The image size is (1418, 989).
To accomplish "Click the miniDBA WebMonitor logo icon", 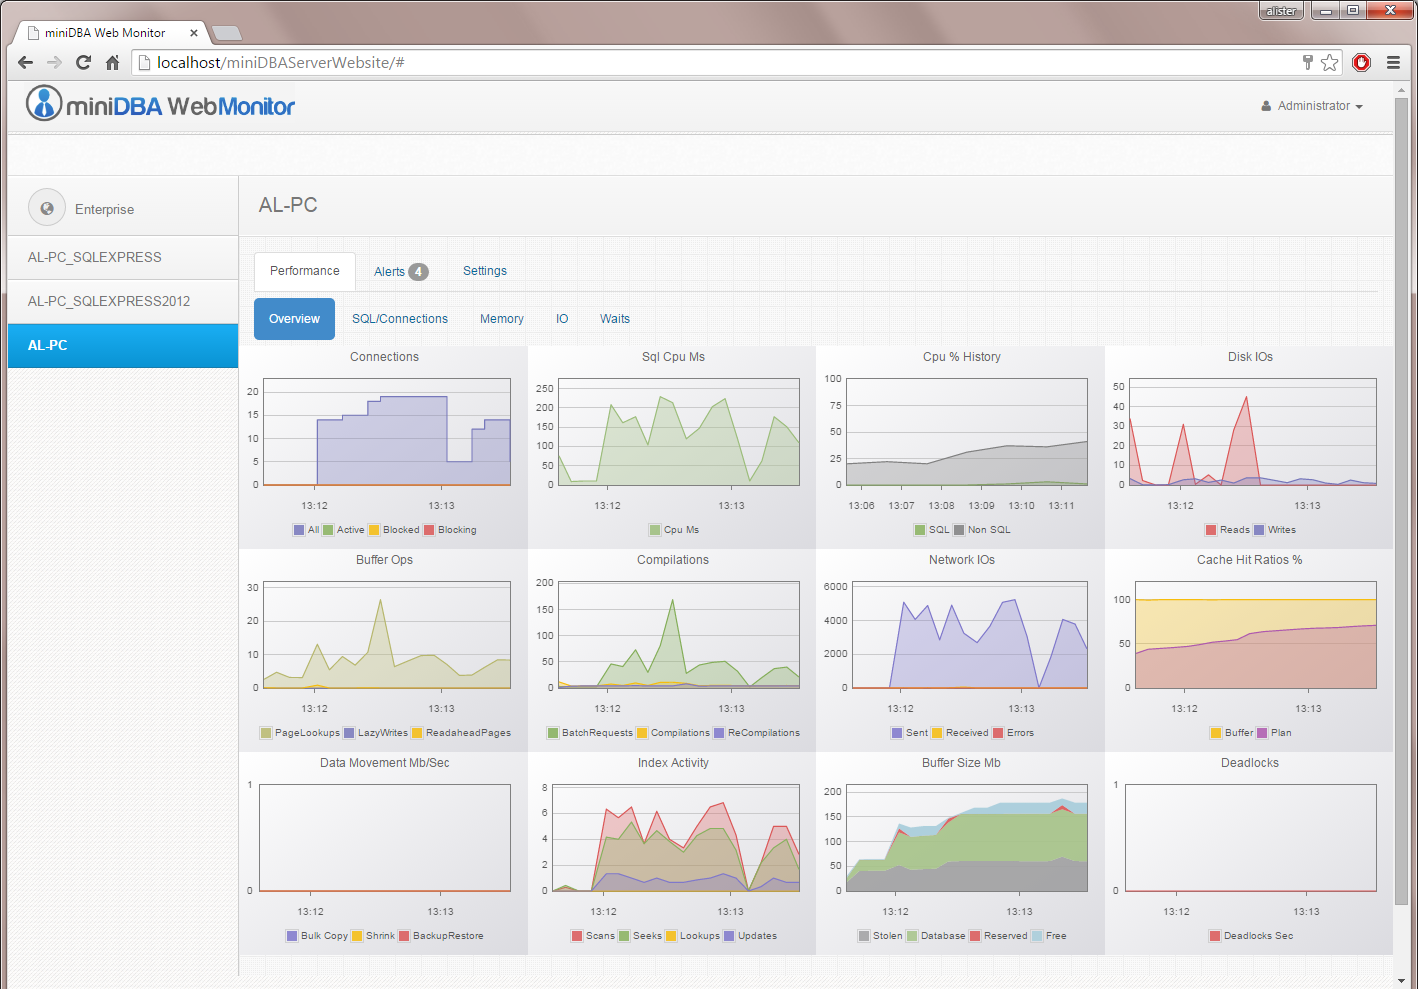I will [44, 103].
